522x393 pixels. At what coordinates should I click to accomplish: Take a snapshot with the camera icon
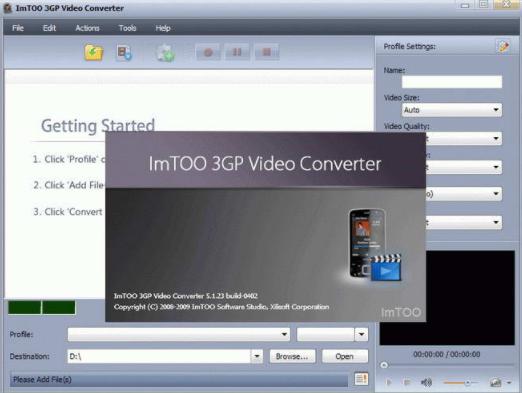tap(496, 382)
